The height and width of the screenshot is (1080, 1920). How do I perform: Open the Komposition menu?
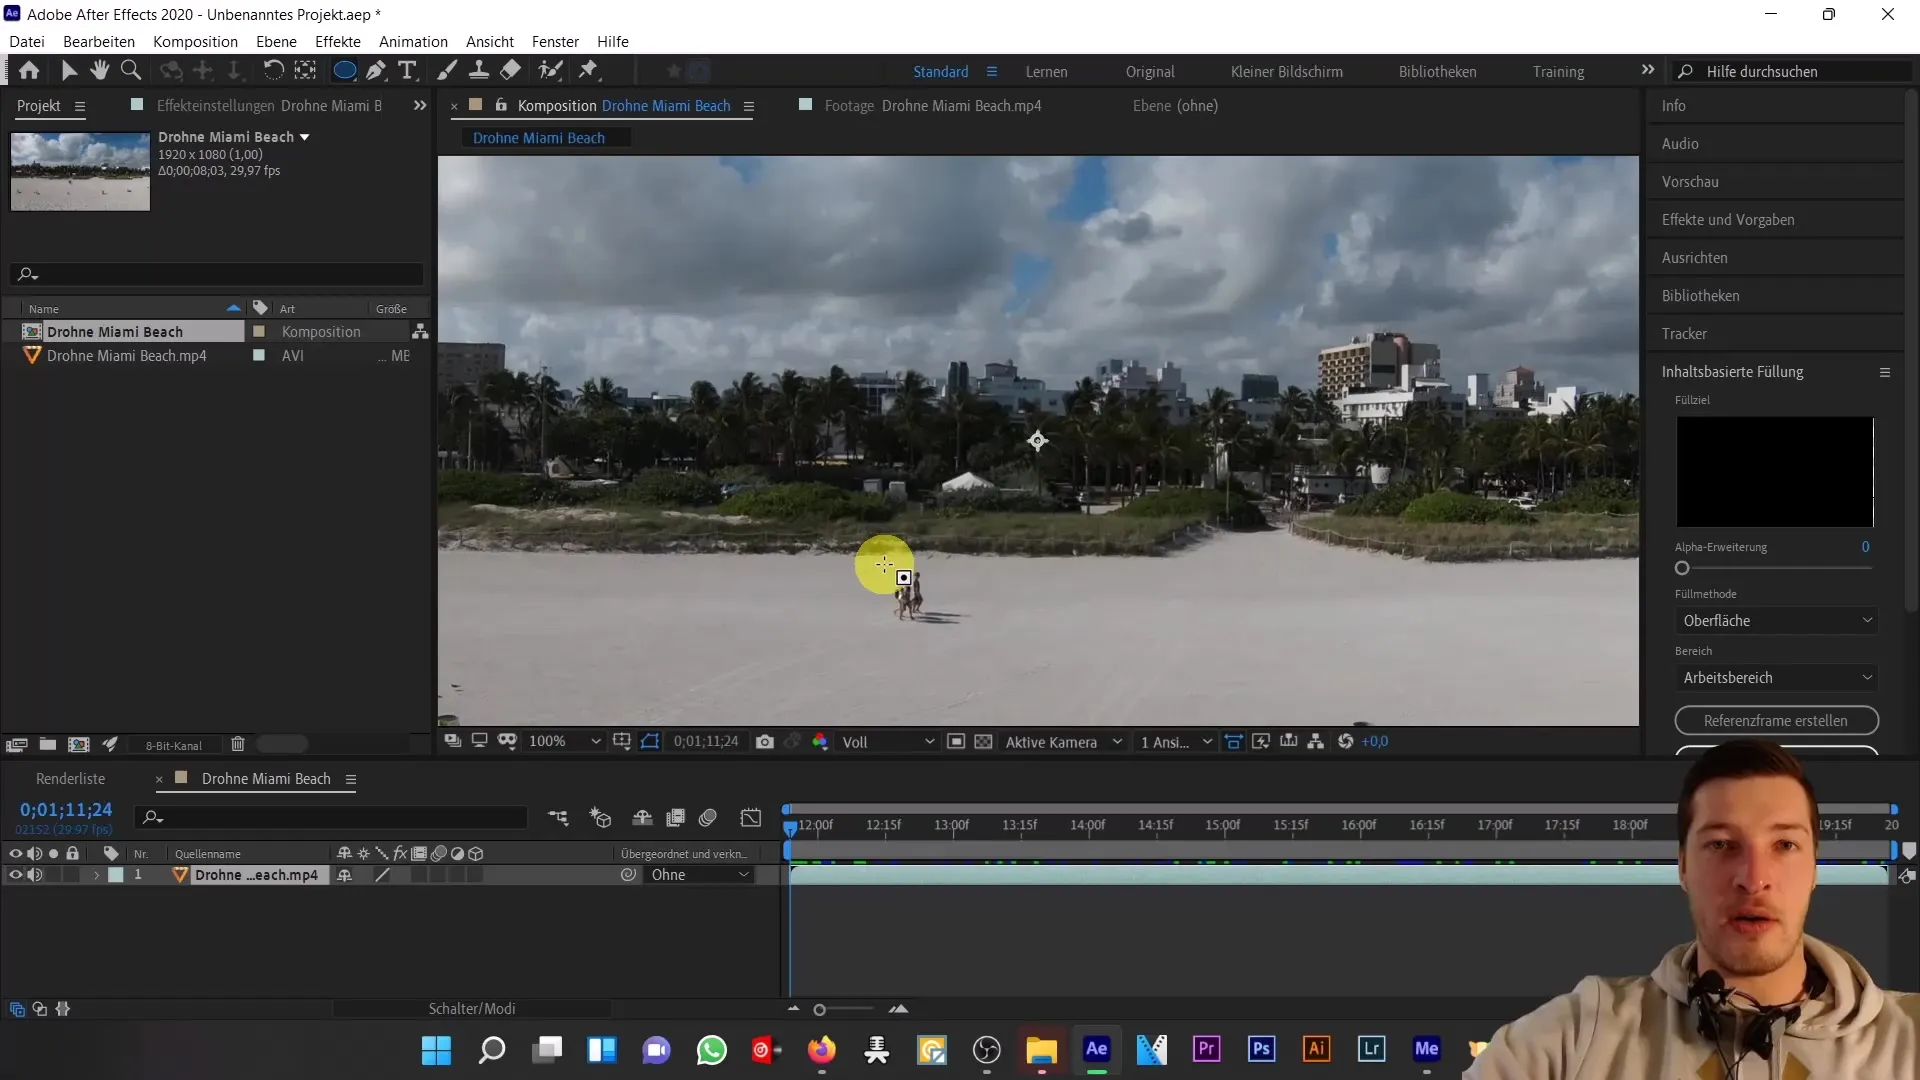[195, 41]
